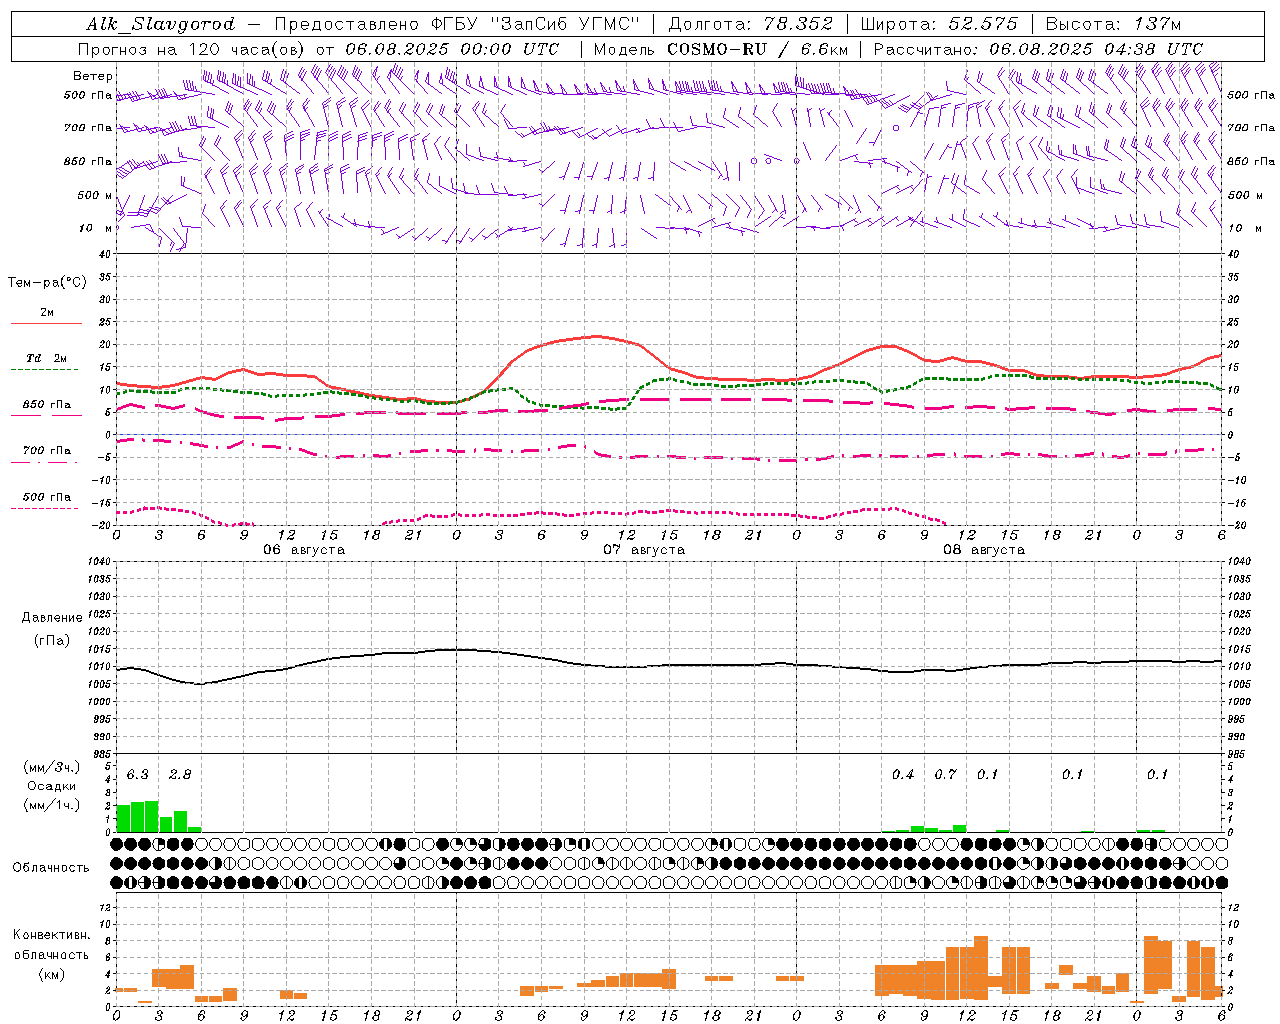This screenshot has height=1024, width=1280.
Task: Select the computed time 06.08.2025 04:38 UTC
Action: [x=1096, y=49]
